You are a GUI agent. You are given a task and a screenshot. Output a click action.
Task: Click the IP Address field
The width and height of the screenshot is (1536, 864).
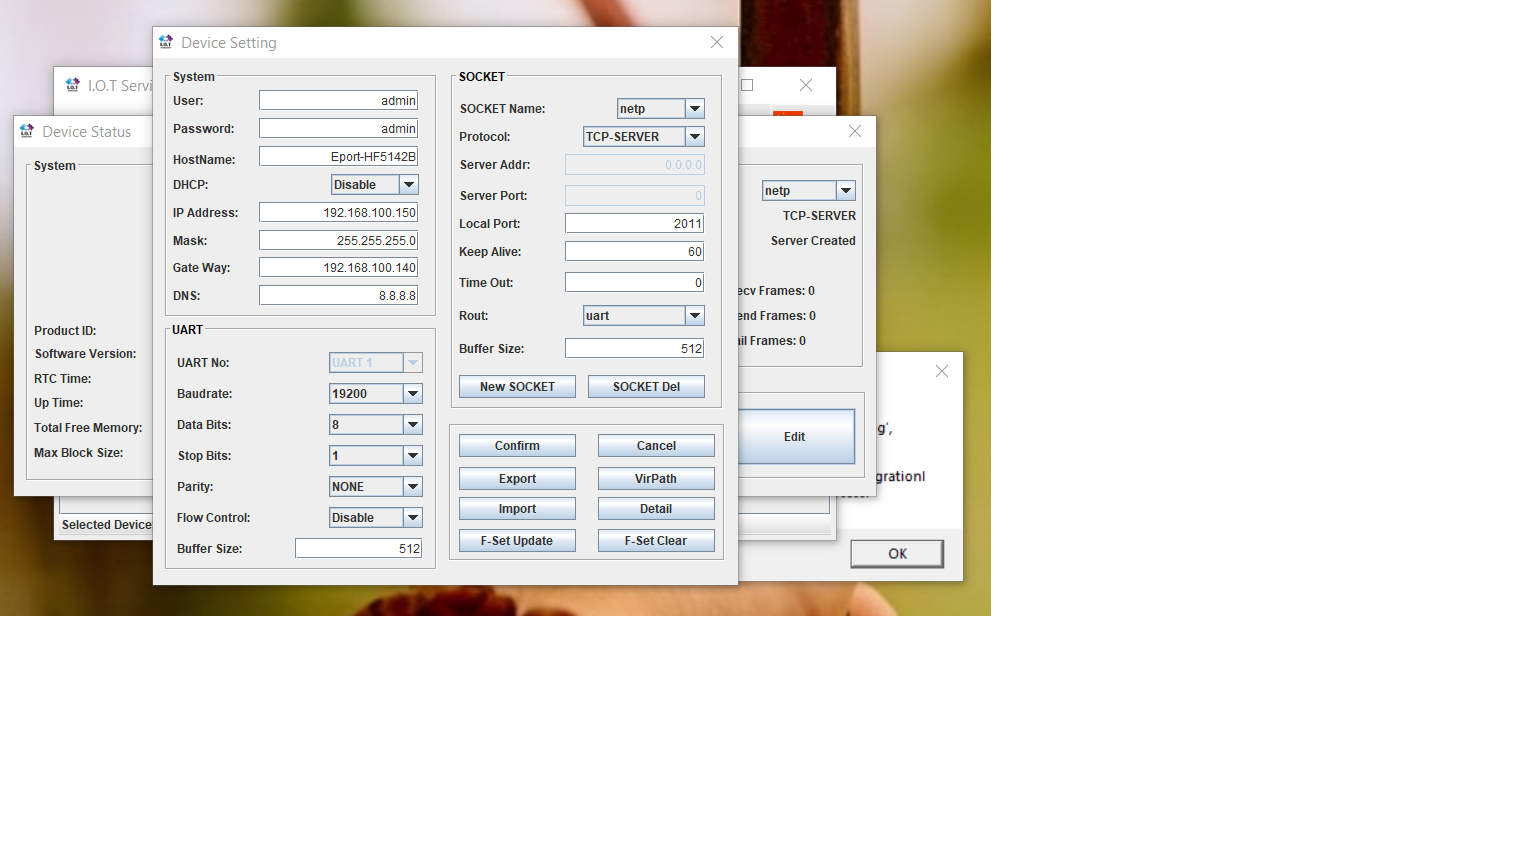pyautogui.click(x=338, y=213)
